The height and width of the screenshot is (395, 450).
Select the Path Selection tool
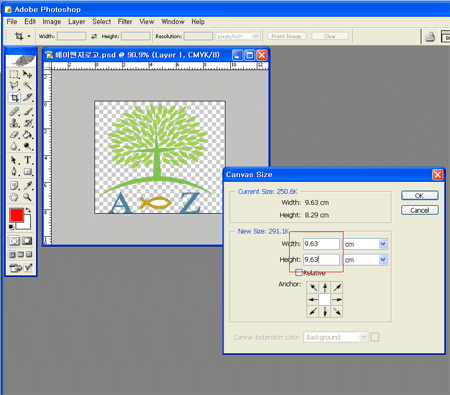coord(14,160)
